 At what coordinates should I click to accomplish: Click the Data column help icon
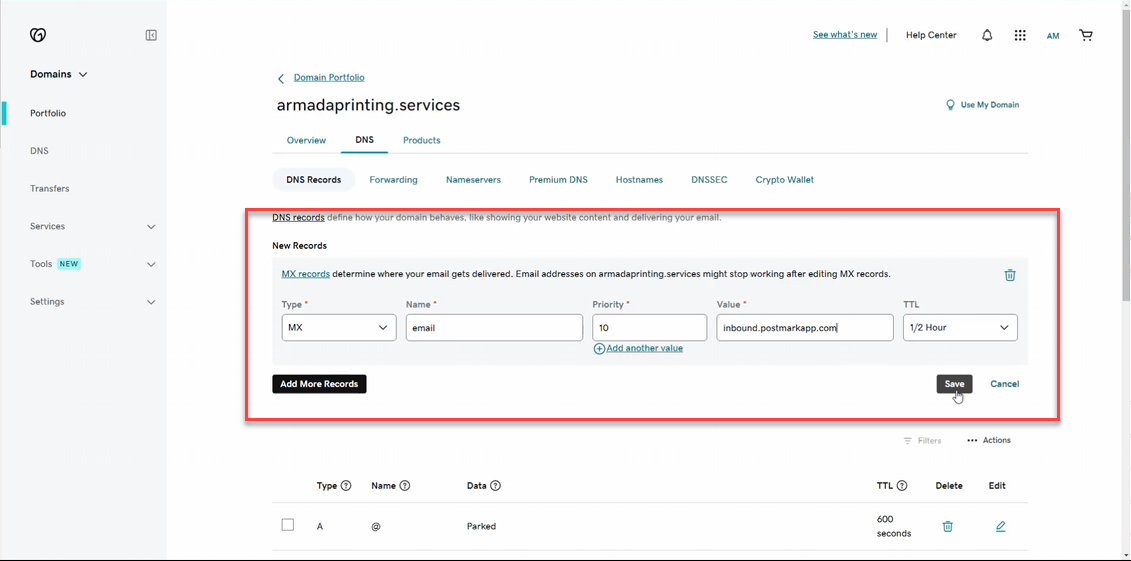[496, 486]
